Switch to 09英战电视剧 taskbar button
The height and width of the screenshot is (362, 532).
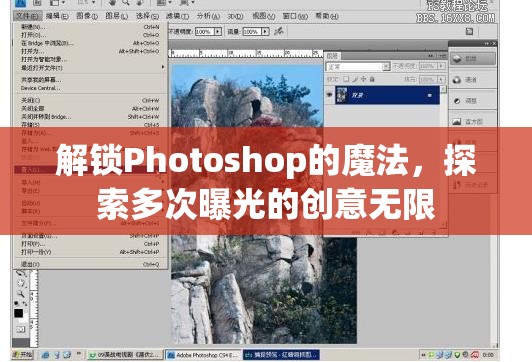125,355
